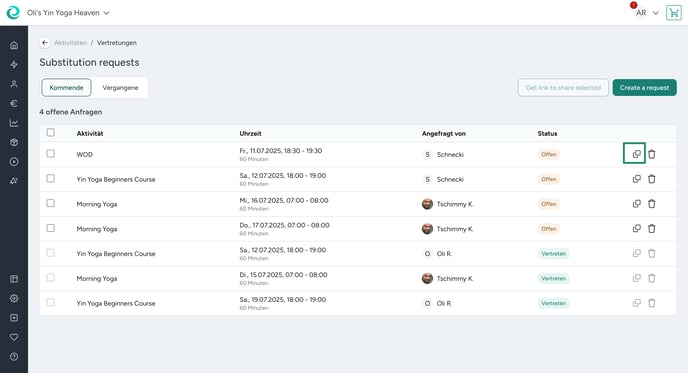Go back using the breadcrumb arrow
The width and height of the screenshot is (688, 373).
[x=45, y=43]
